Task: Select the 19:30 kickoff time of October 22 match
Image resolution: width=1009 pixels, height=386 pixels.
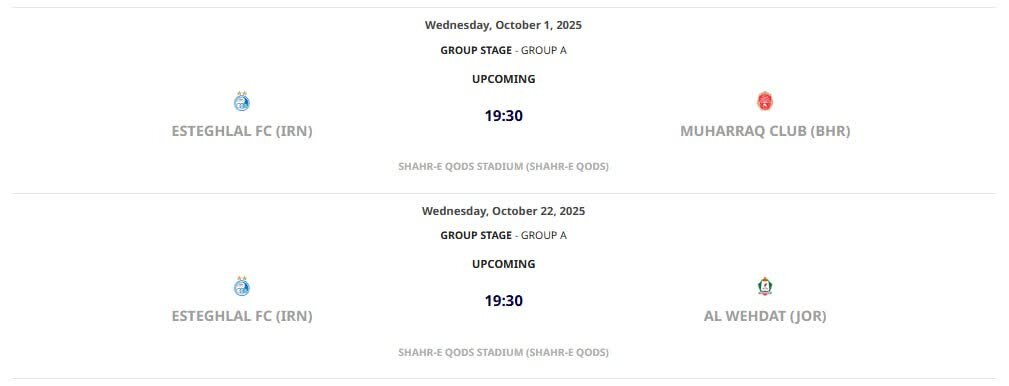Action: pos(504,301)
